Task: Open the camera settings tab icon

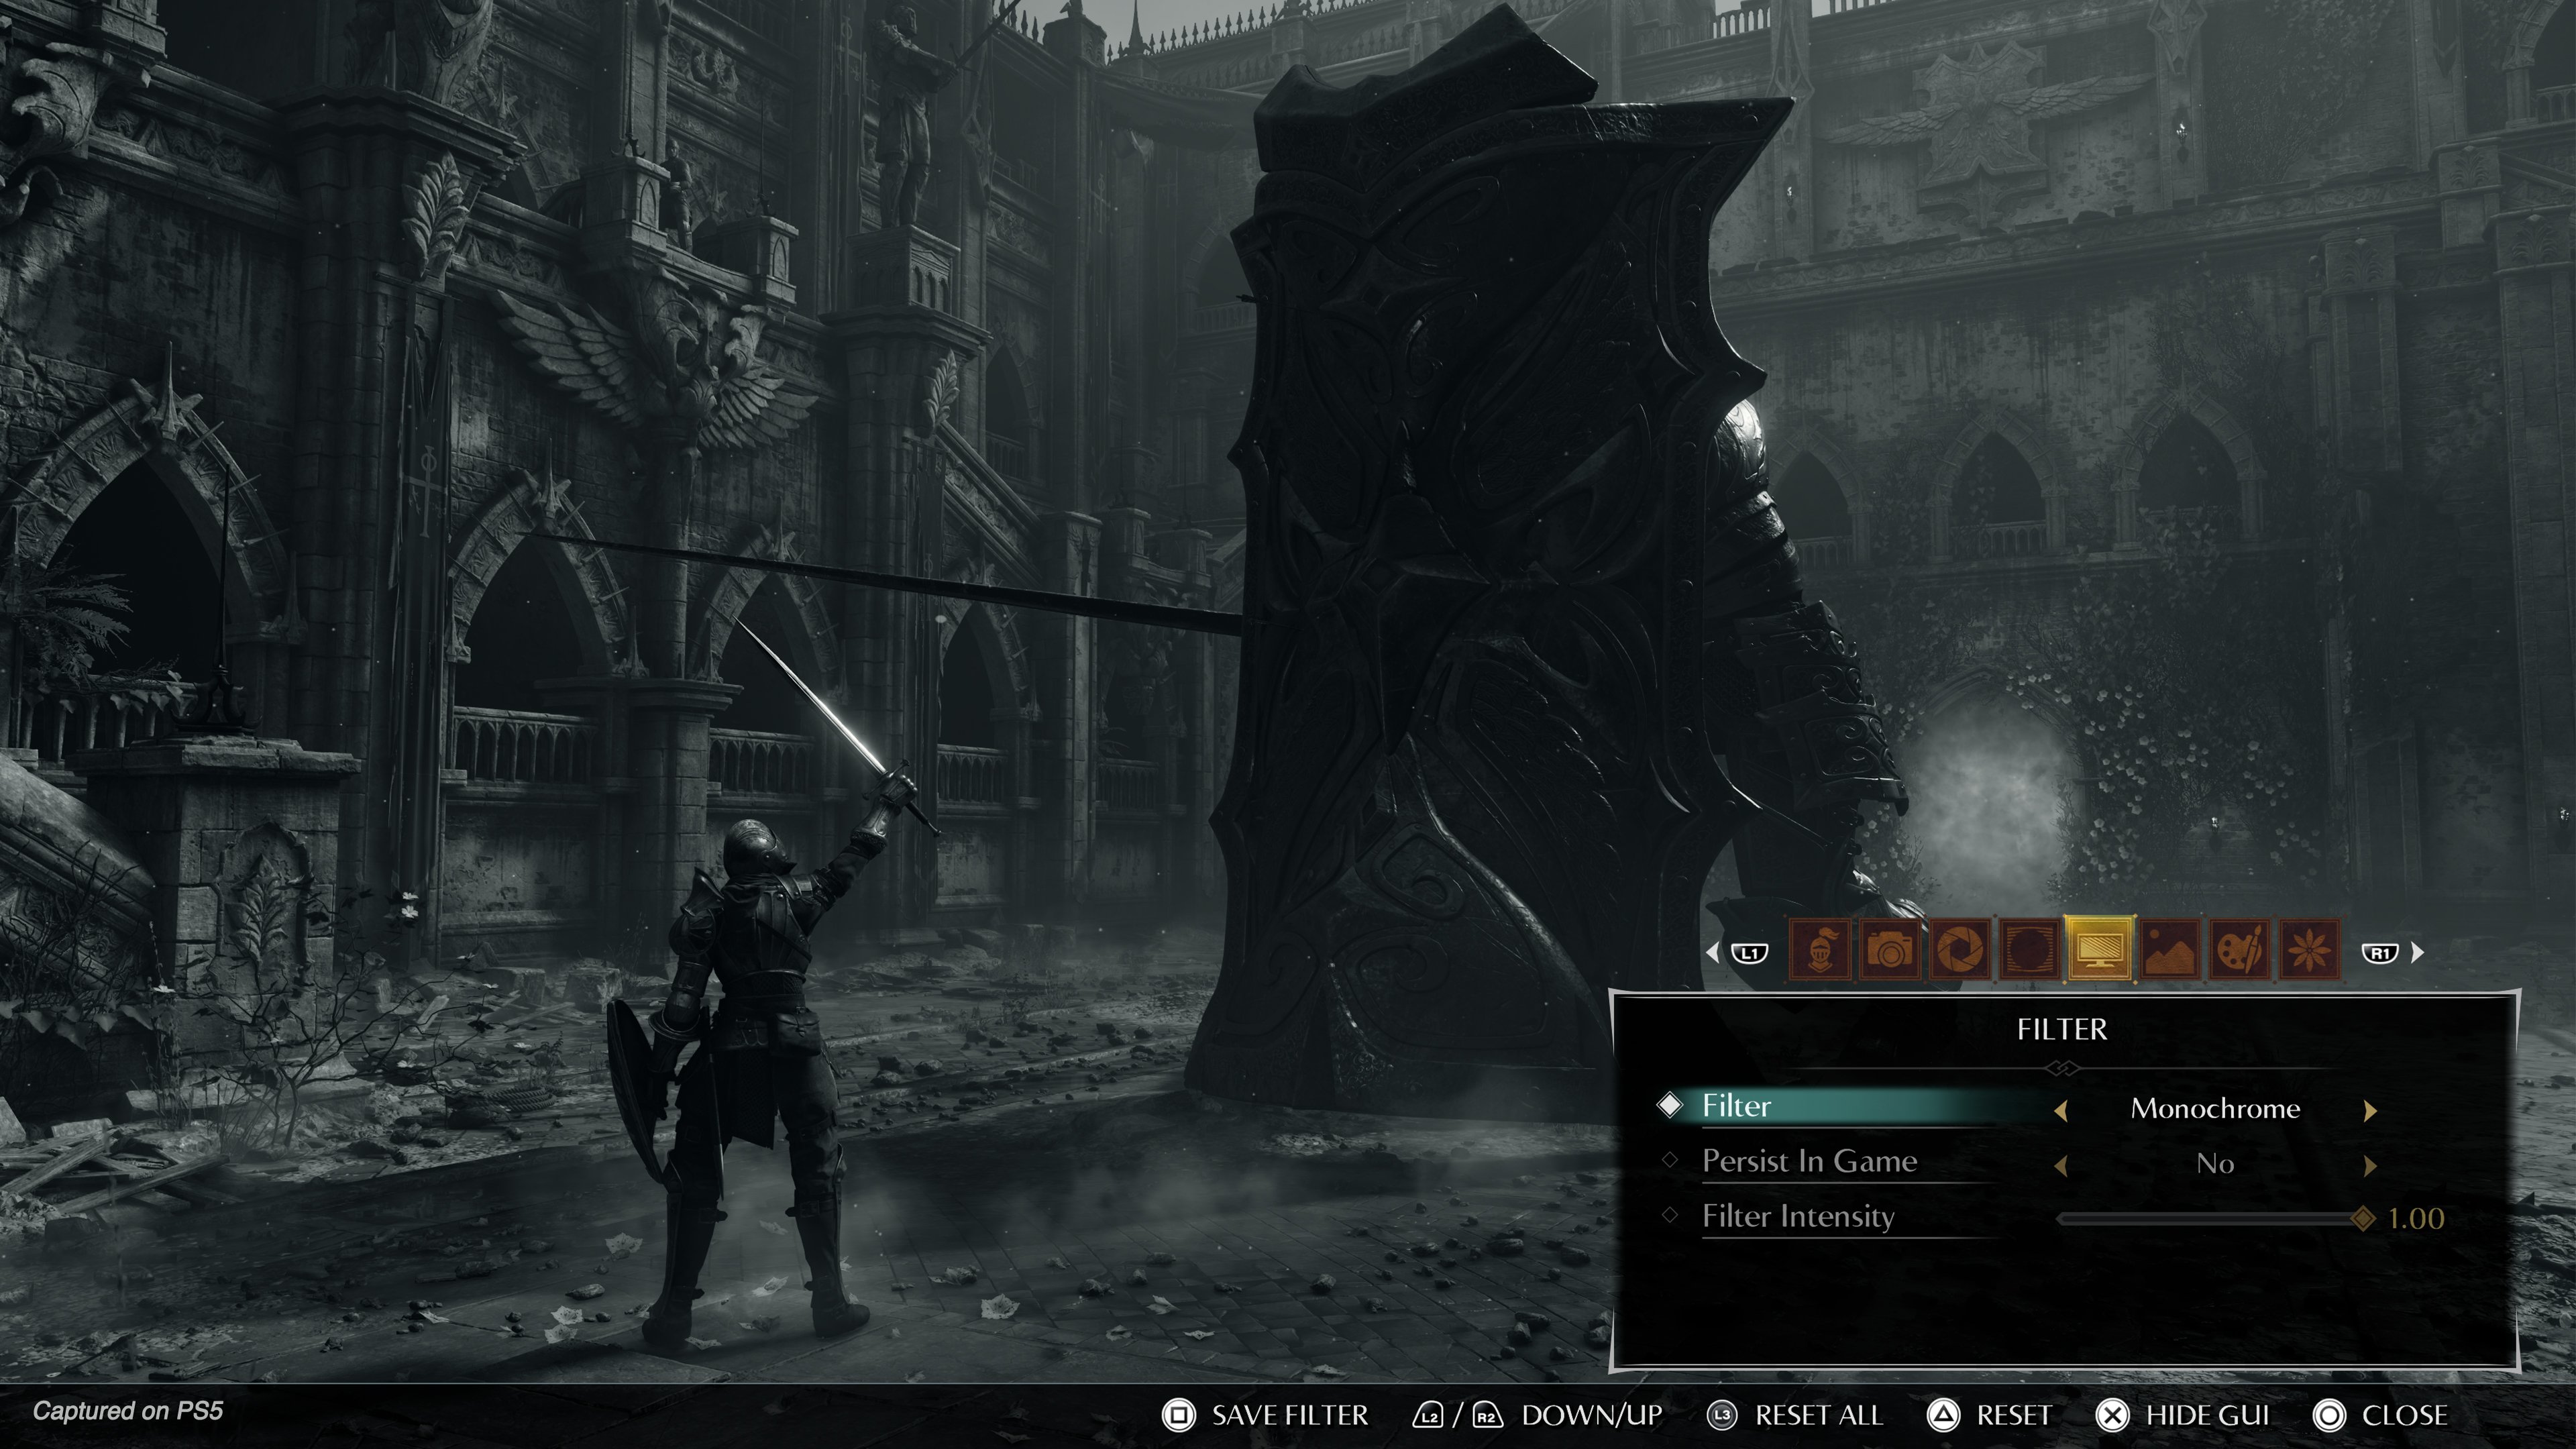Action: click(1890, 950)
